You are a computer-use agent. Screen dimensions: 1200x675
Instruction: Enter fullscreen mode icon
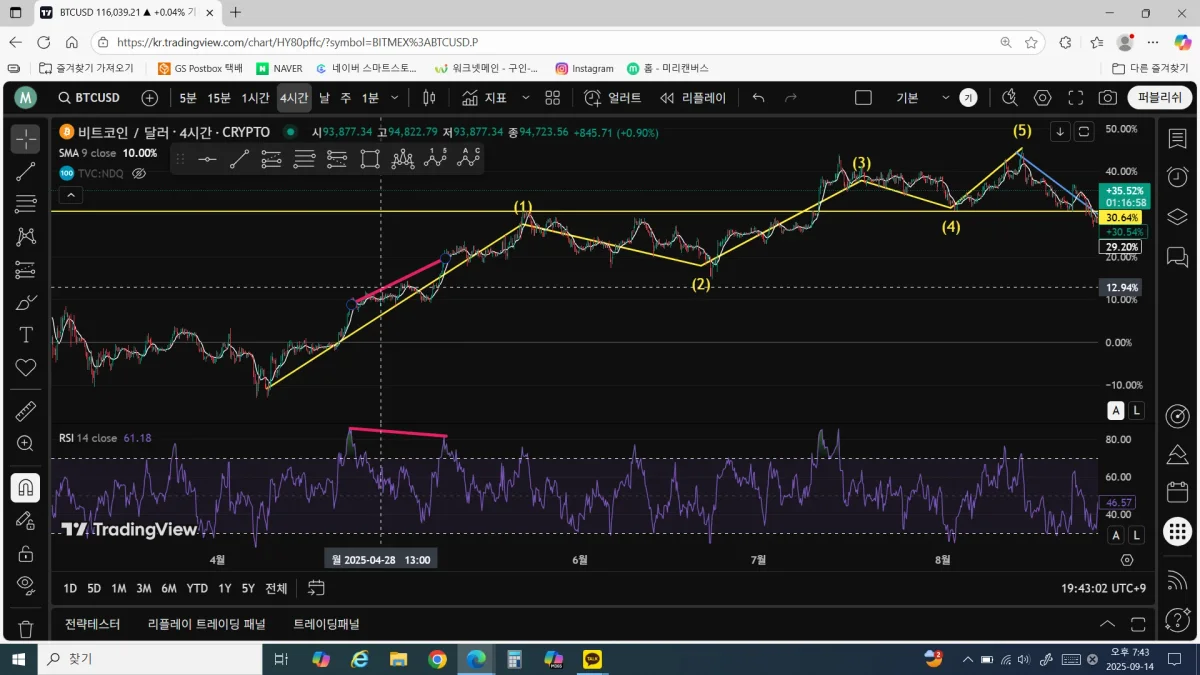click(1075, 98)
